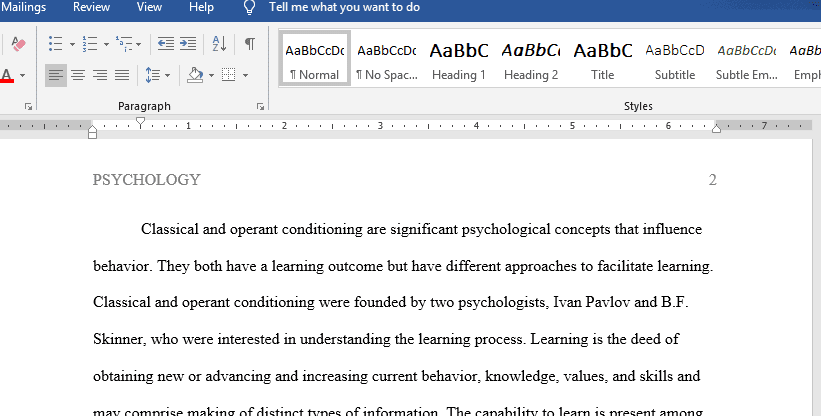This screenshot has width=821, height=416.
Task: Apply shading paint bucket
Action: (x=195, y=75)
